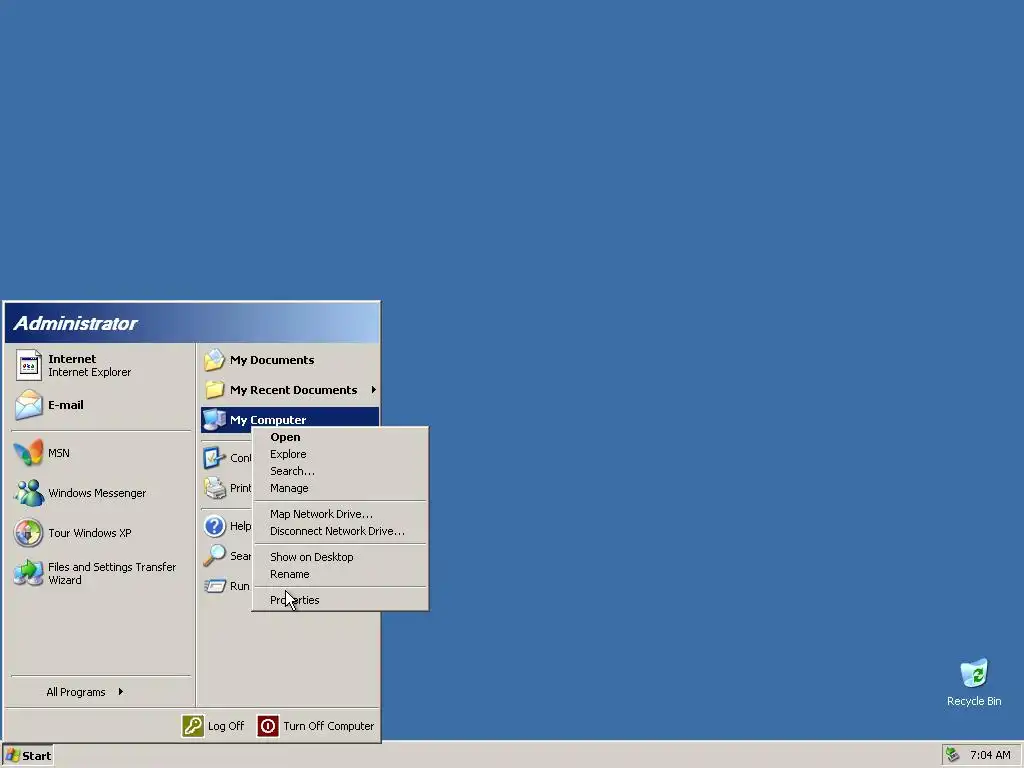Click the Log Off key icon
The width and height of the screenshot is (1024, 768).
(193, 726)
